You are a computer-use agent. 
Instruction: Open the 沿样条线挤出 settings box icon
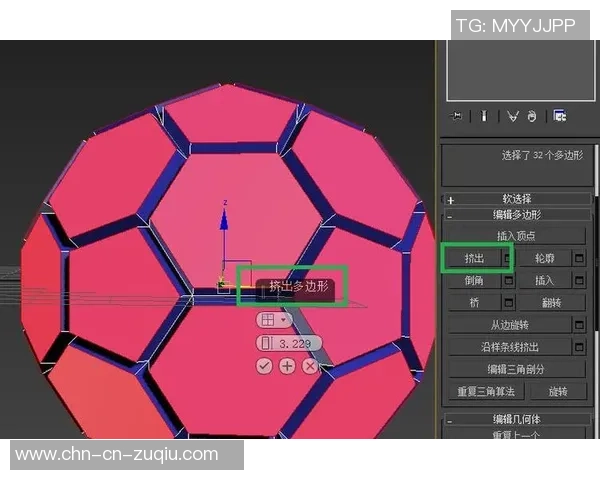(579, 347)
